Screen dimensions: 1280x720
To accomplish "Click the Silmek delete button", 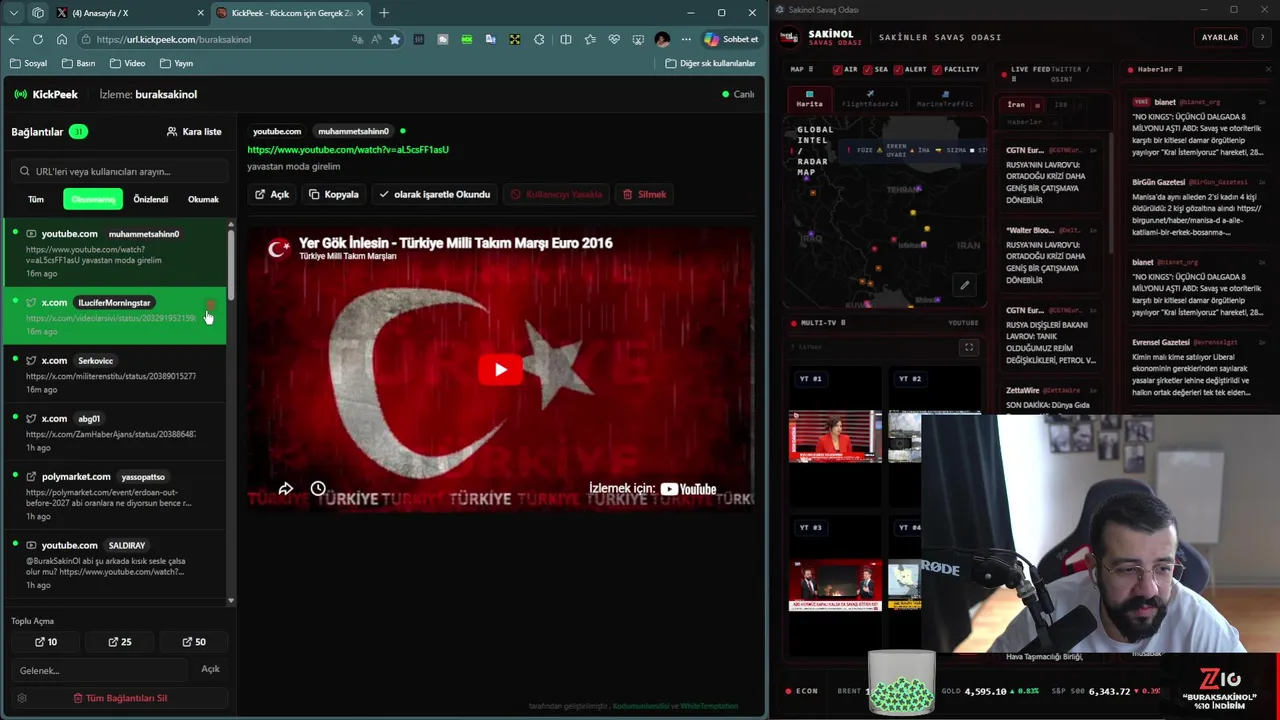I will tap(643, 194).
